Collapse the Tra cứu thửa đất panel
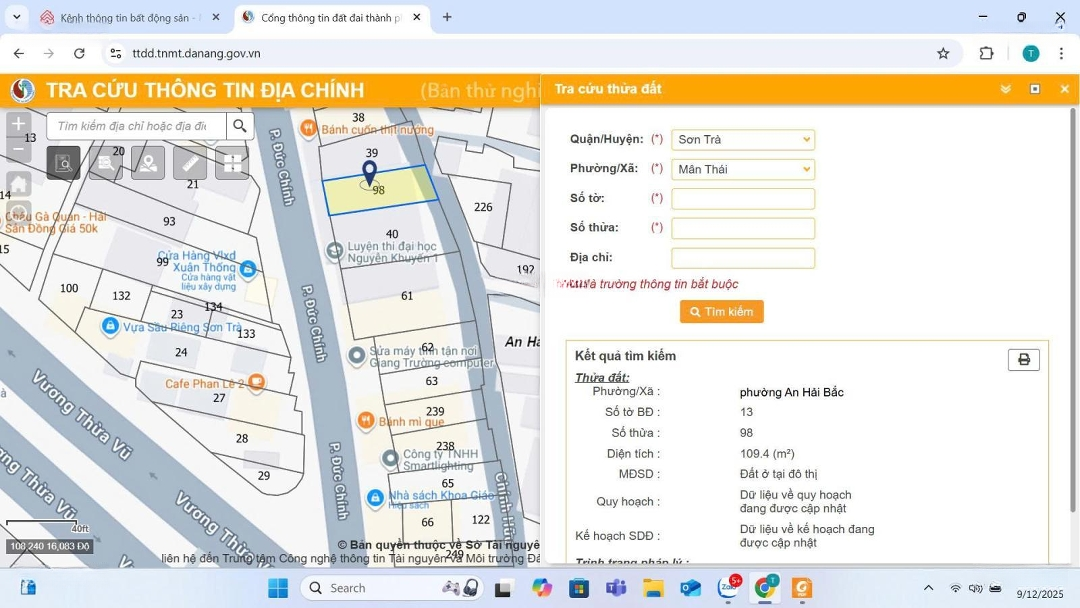Screen dimensions: 1080x608 click(1006, 89)
